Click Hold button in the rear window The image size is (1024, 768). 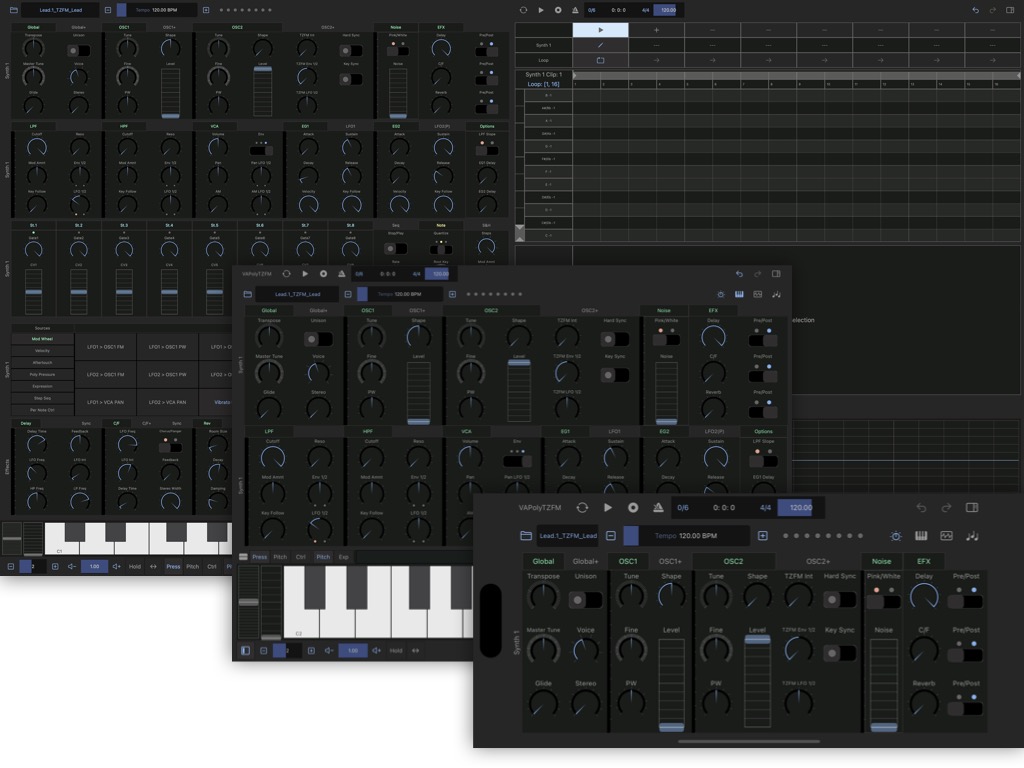pos(135,566)
